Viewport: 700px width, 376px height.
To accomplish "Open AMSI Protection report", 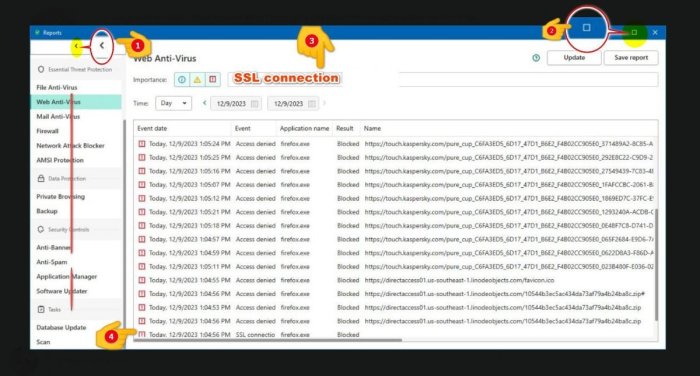I will (x=60, y=160).
